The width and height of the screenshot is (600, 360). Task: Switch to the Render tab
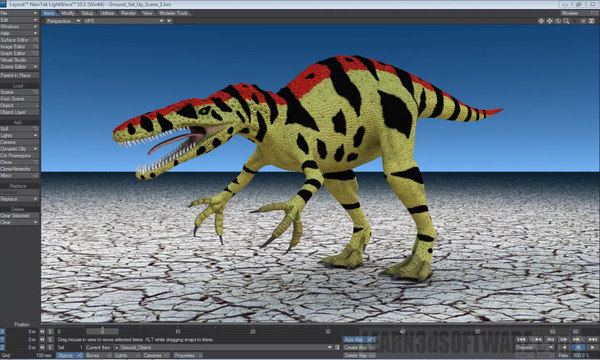(128, 13)
